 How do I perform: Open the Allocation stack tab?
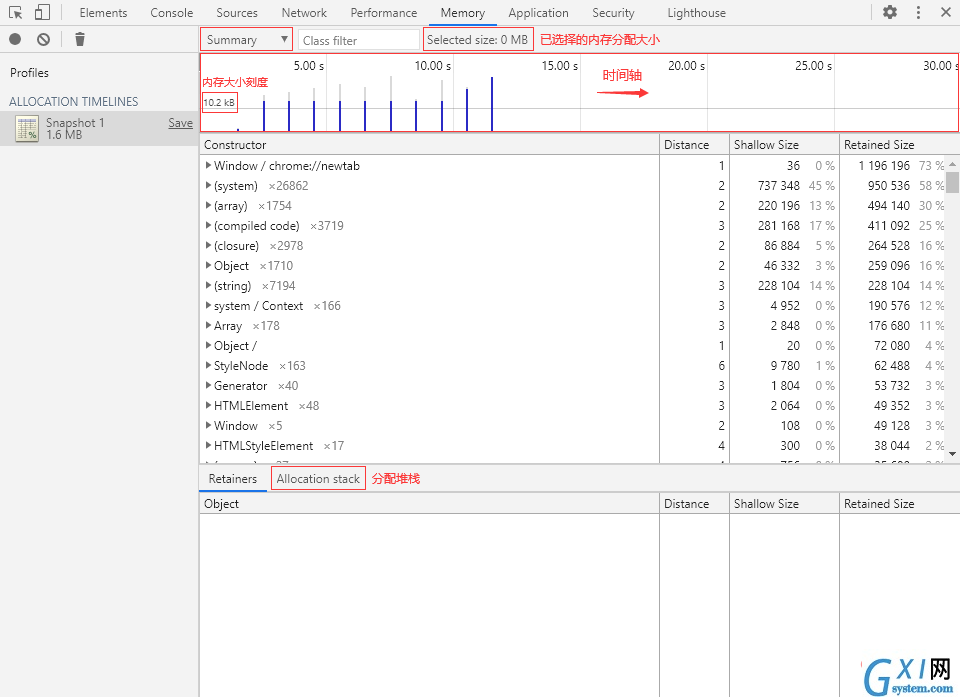[318, 479]
